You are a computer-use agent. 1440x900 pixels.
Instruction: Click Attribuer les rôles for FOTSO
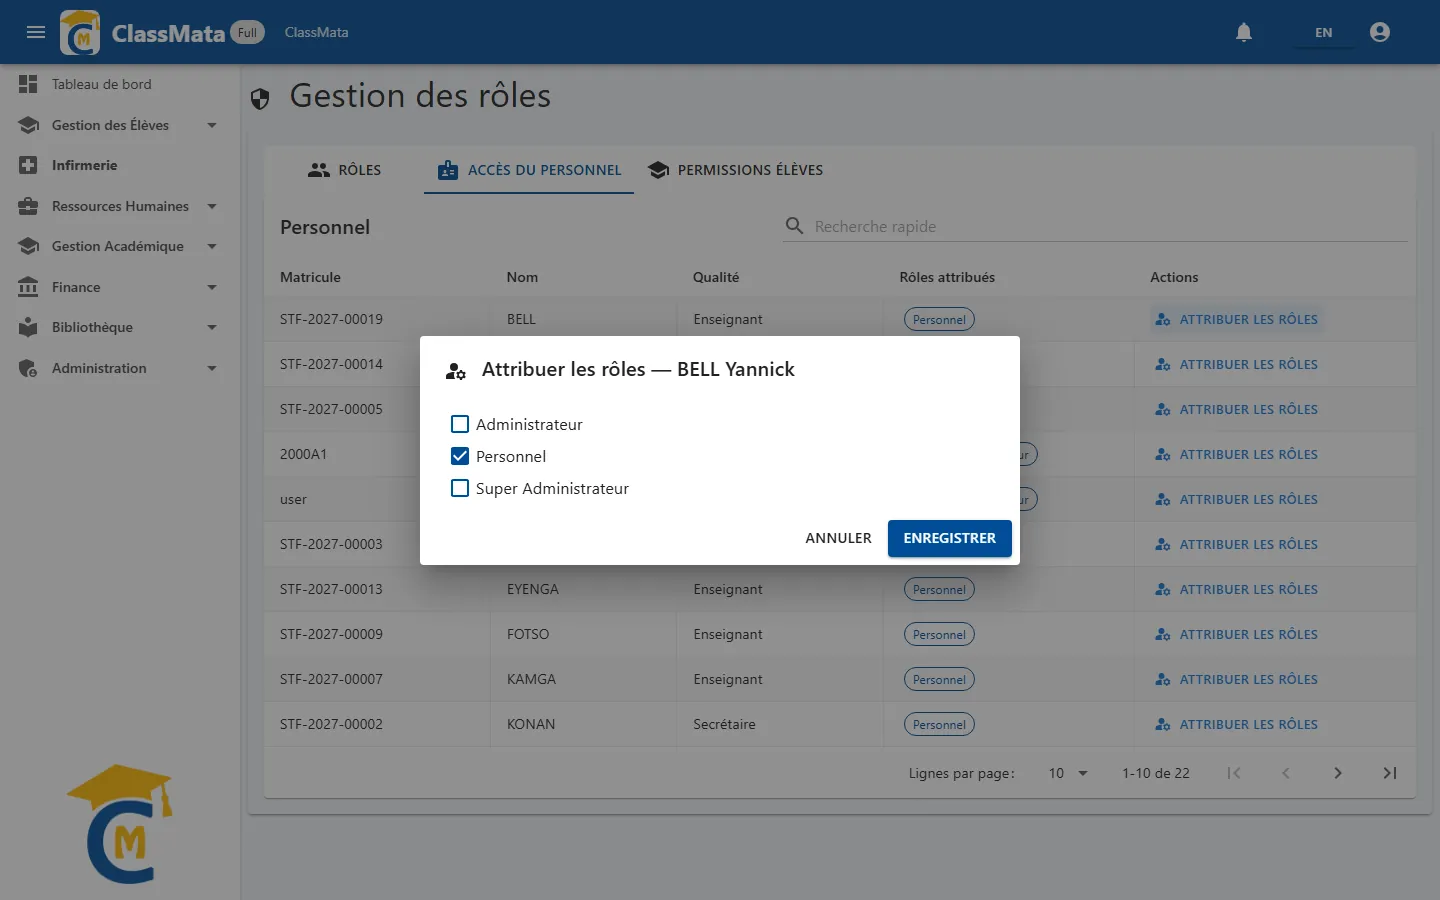1236,634
